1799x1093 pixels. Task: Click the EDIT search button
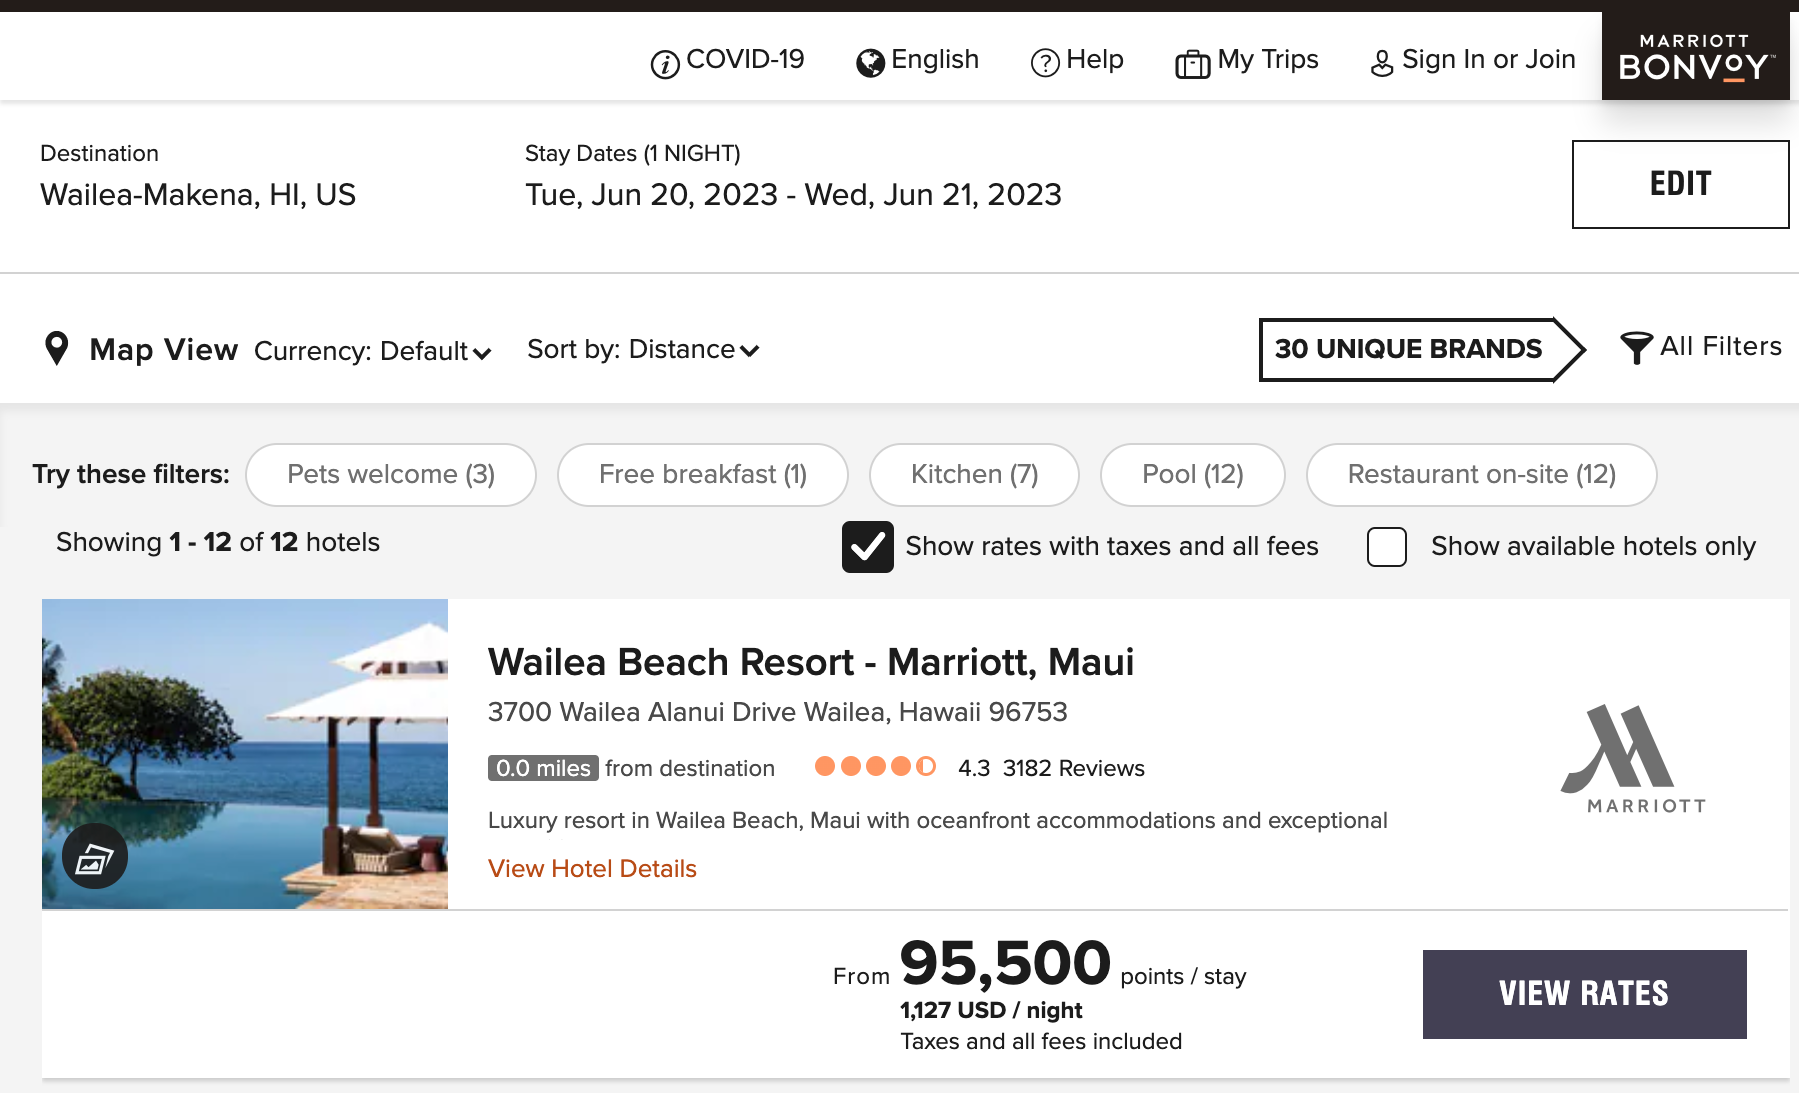[x=1681, y=184]
